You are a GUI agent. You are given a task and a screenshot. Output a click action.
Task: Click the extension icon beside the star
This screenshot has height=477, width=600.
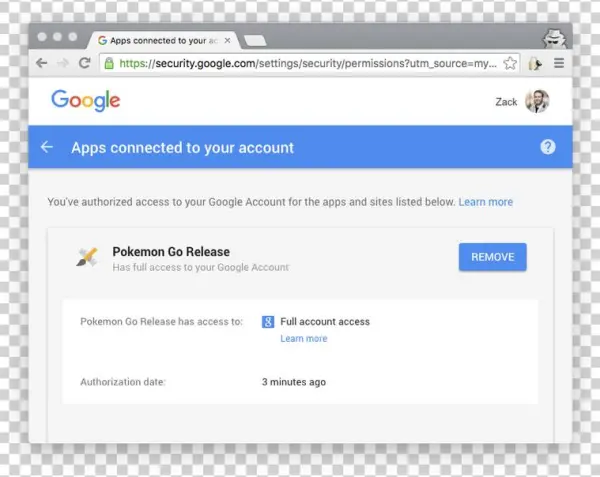click(535, 63)
